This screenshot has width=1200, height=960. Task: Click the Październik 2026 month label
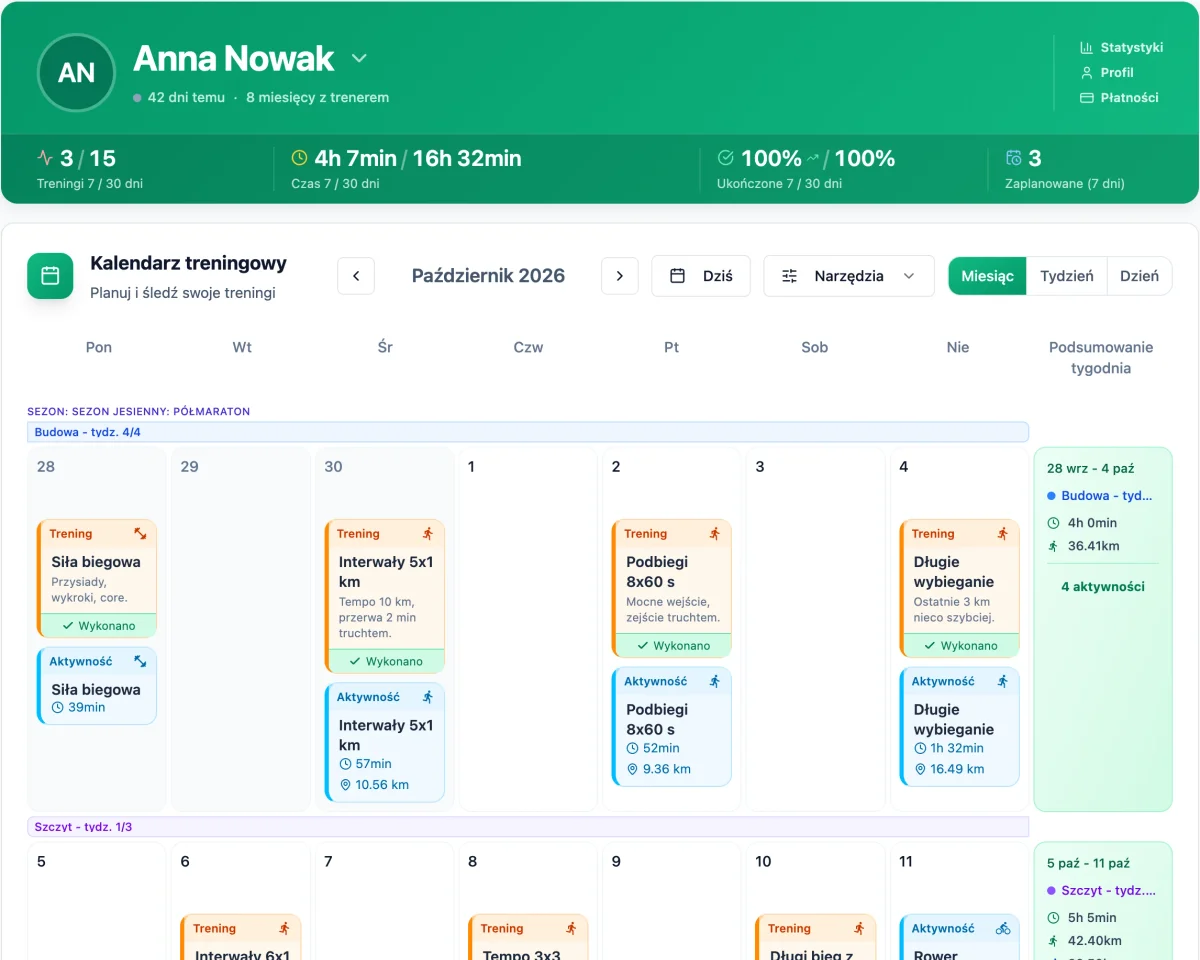pyautogui.click(x=488, y=276)
